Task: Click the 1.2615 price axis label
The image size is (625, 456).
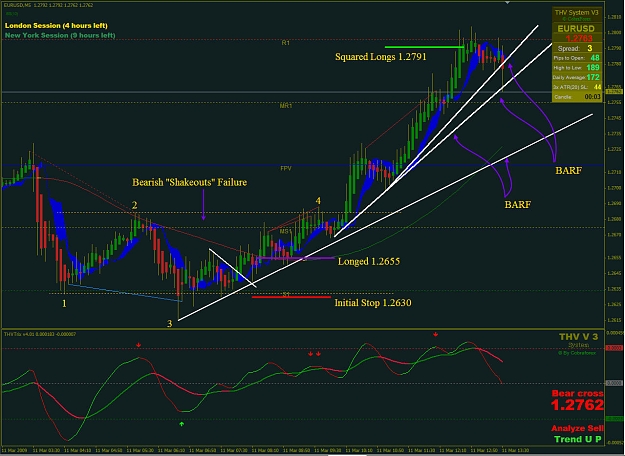Action: [x=613, y=320]
